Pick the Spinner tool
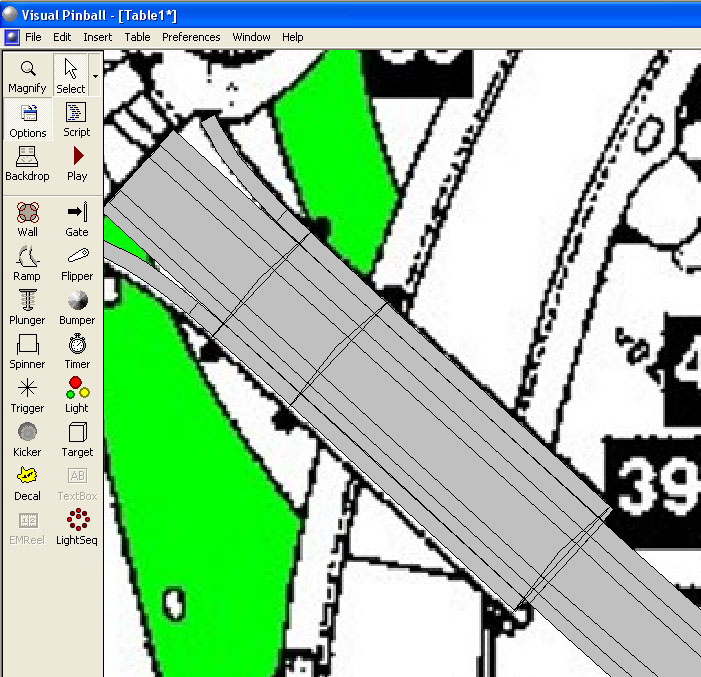701x677 pixels. click(28, 351)
